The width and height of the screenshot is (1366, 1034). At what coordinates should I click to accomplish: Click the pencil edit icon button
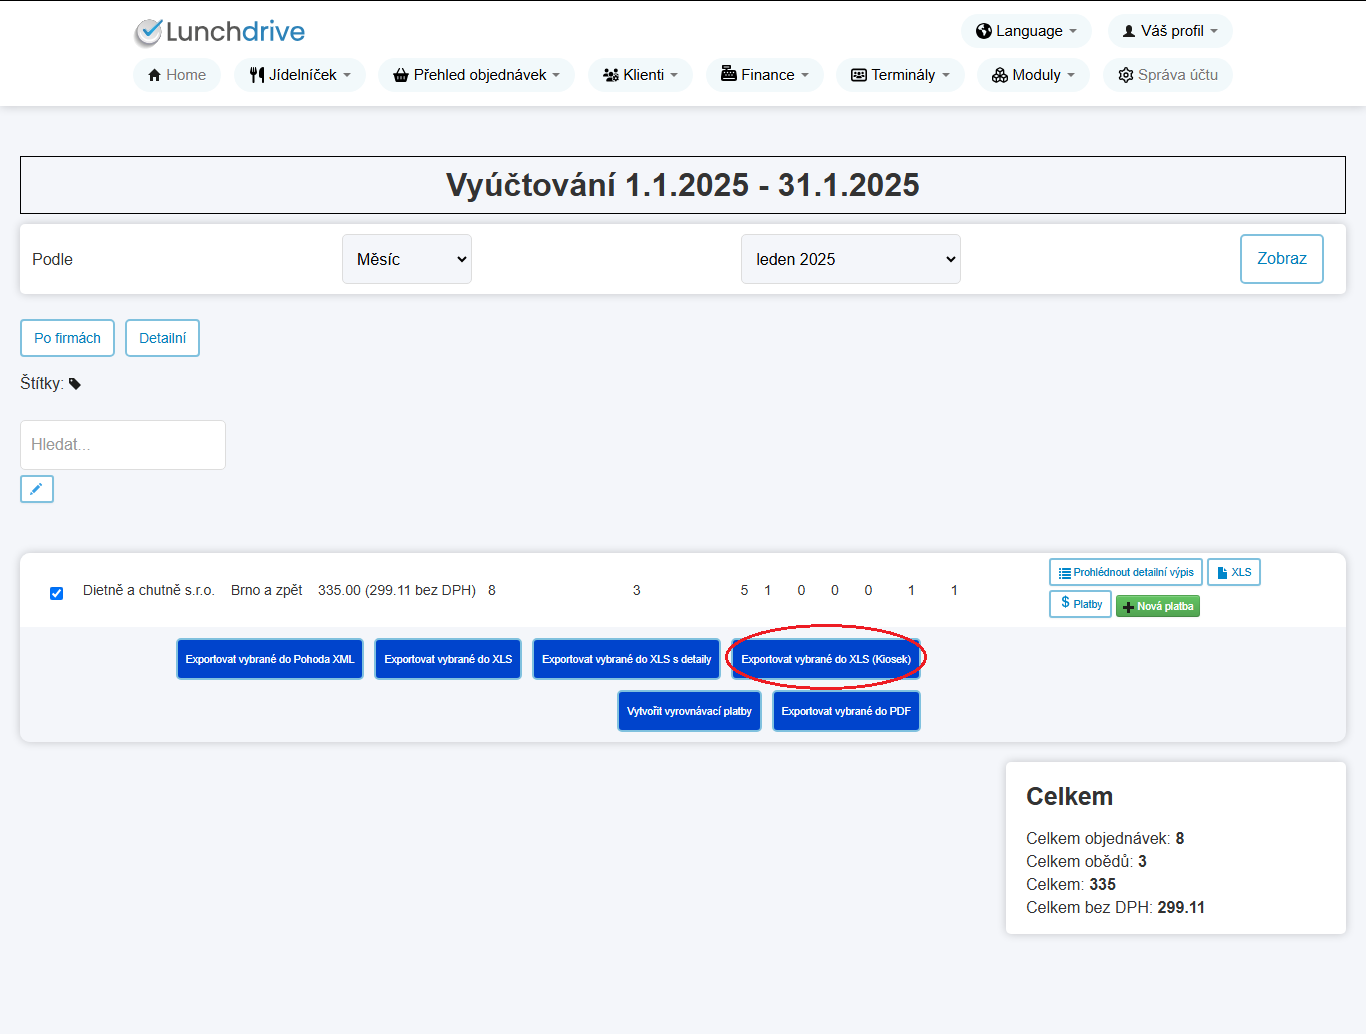pos(37,489)
